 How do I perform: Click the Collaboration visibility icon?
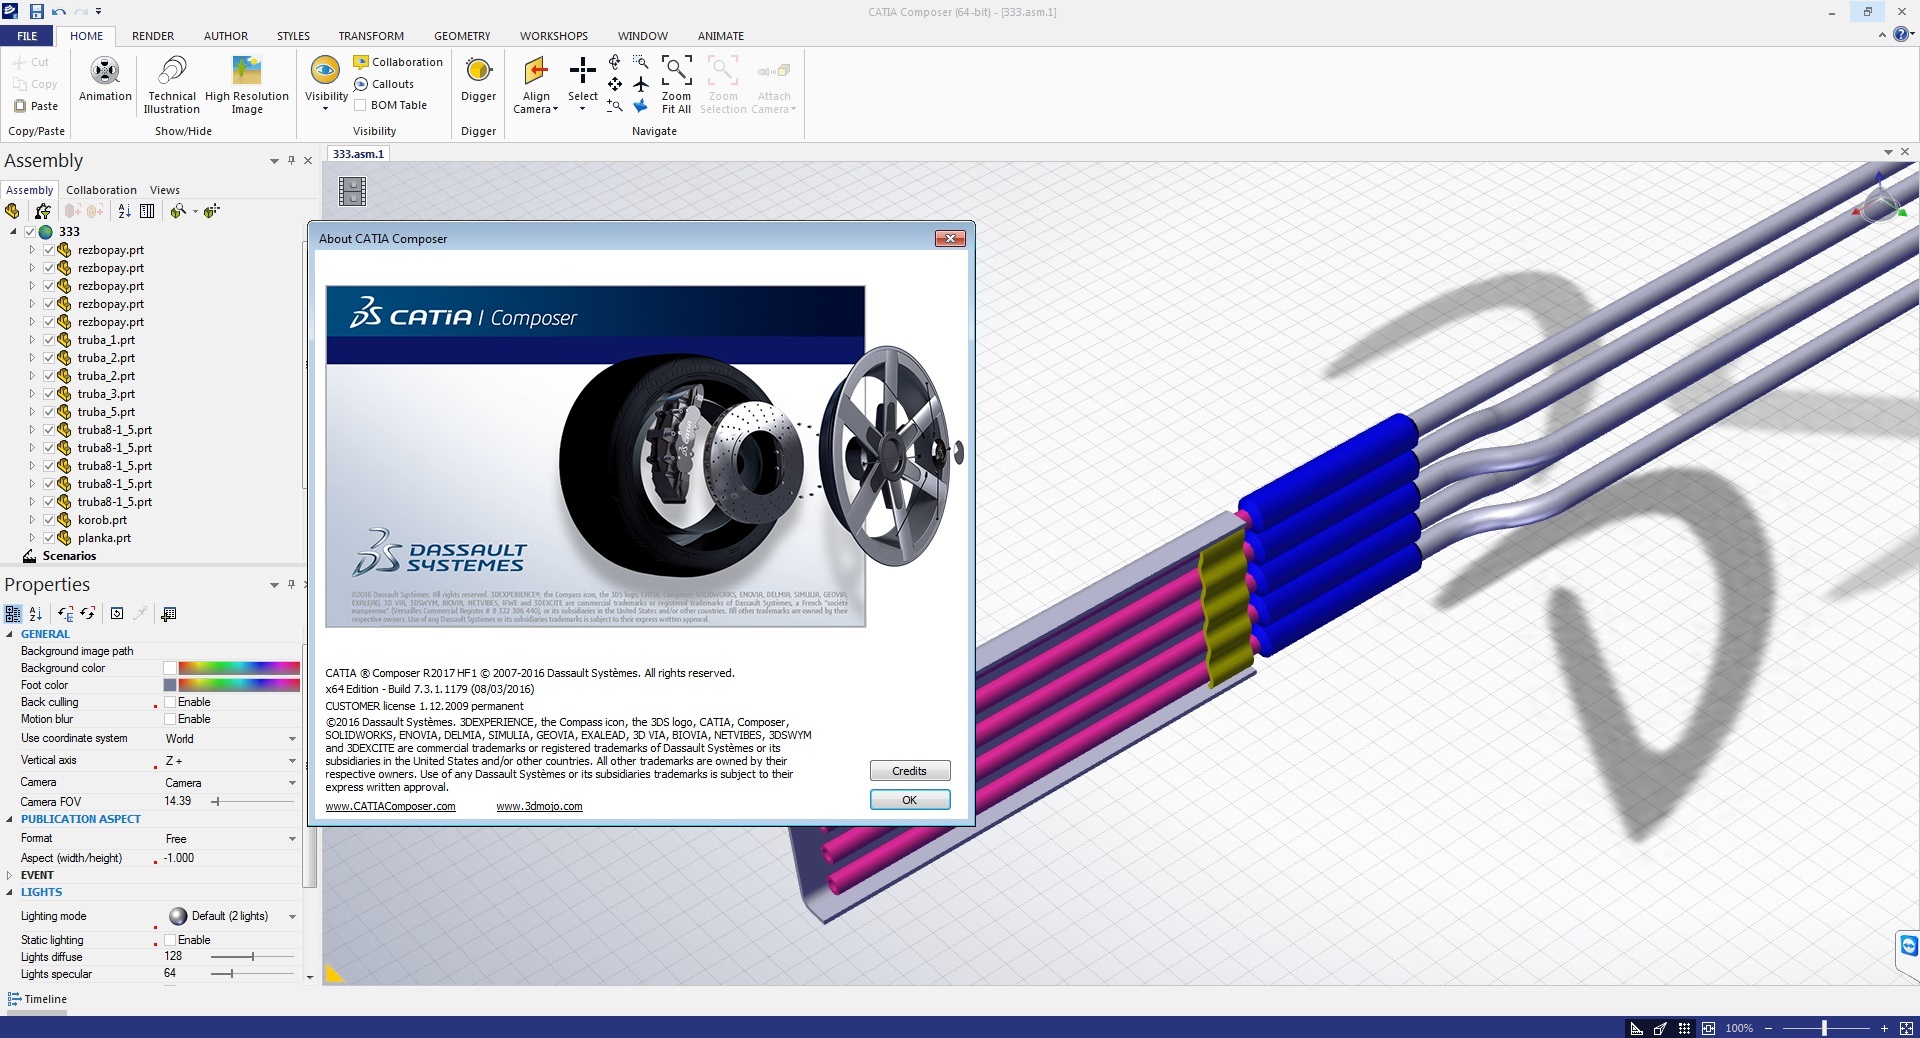361,62
